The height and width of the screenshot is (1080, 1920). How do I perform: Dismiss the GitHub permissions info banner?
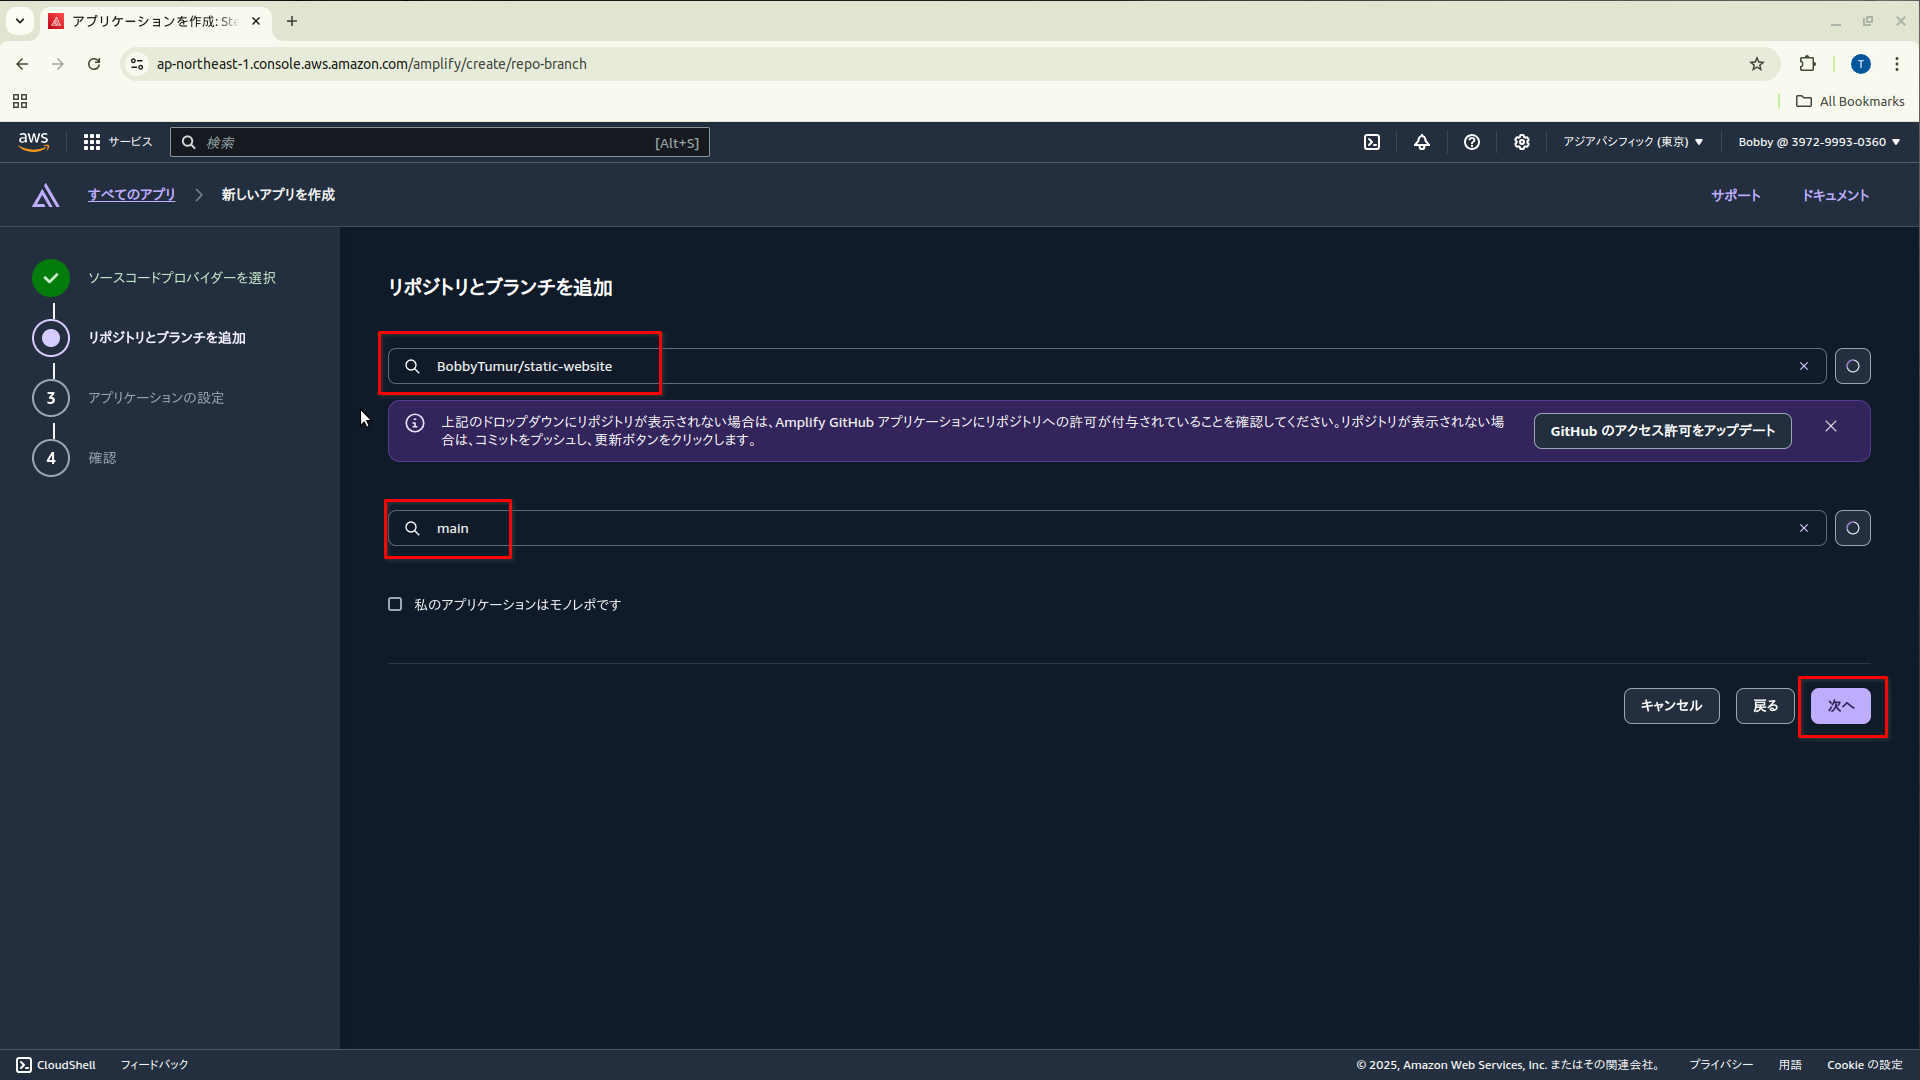pos(1830,426)
